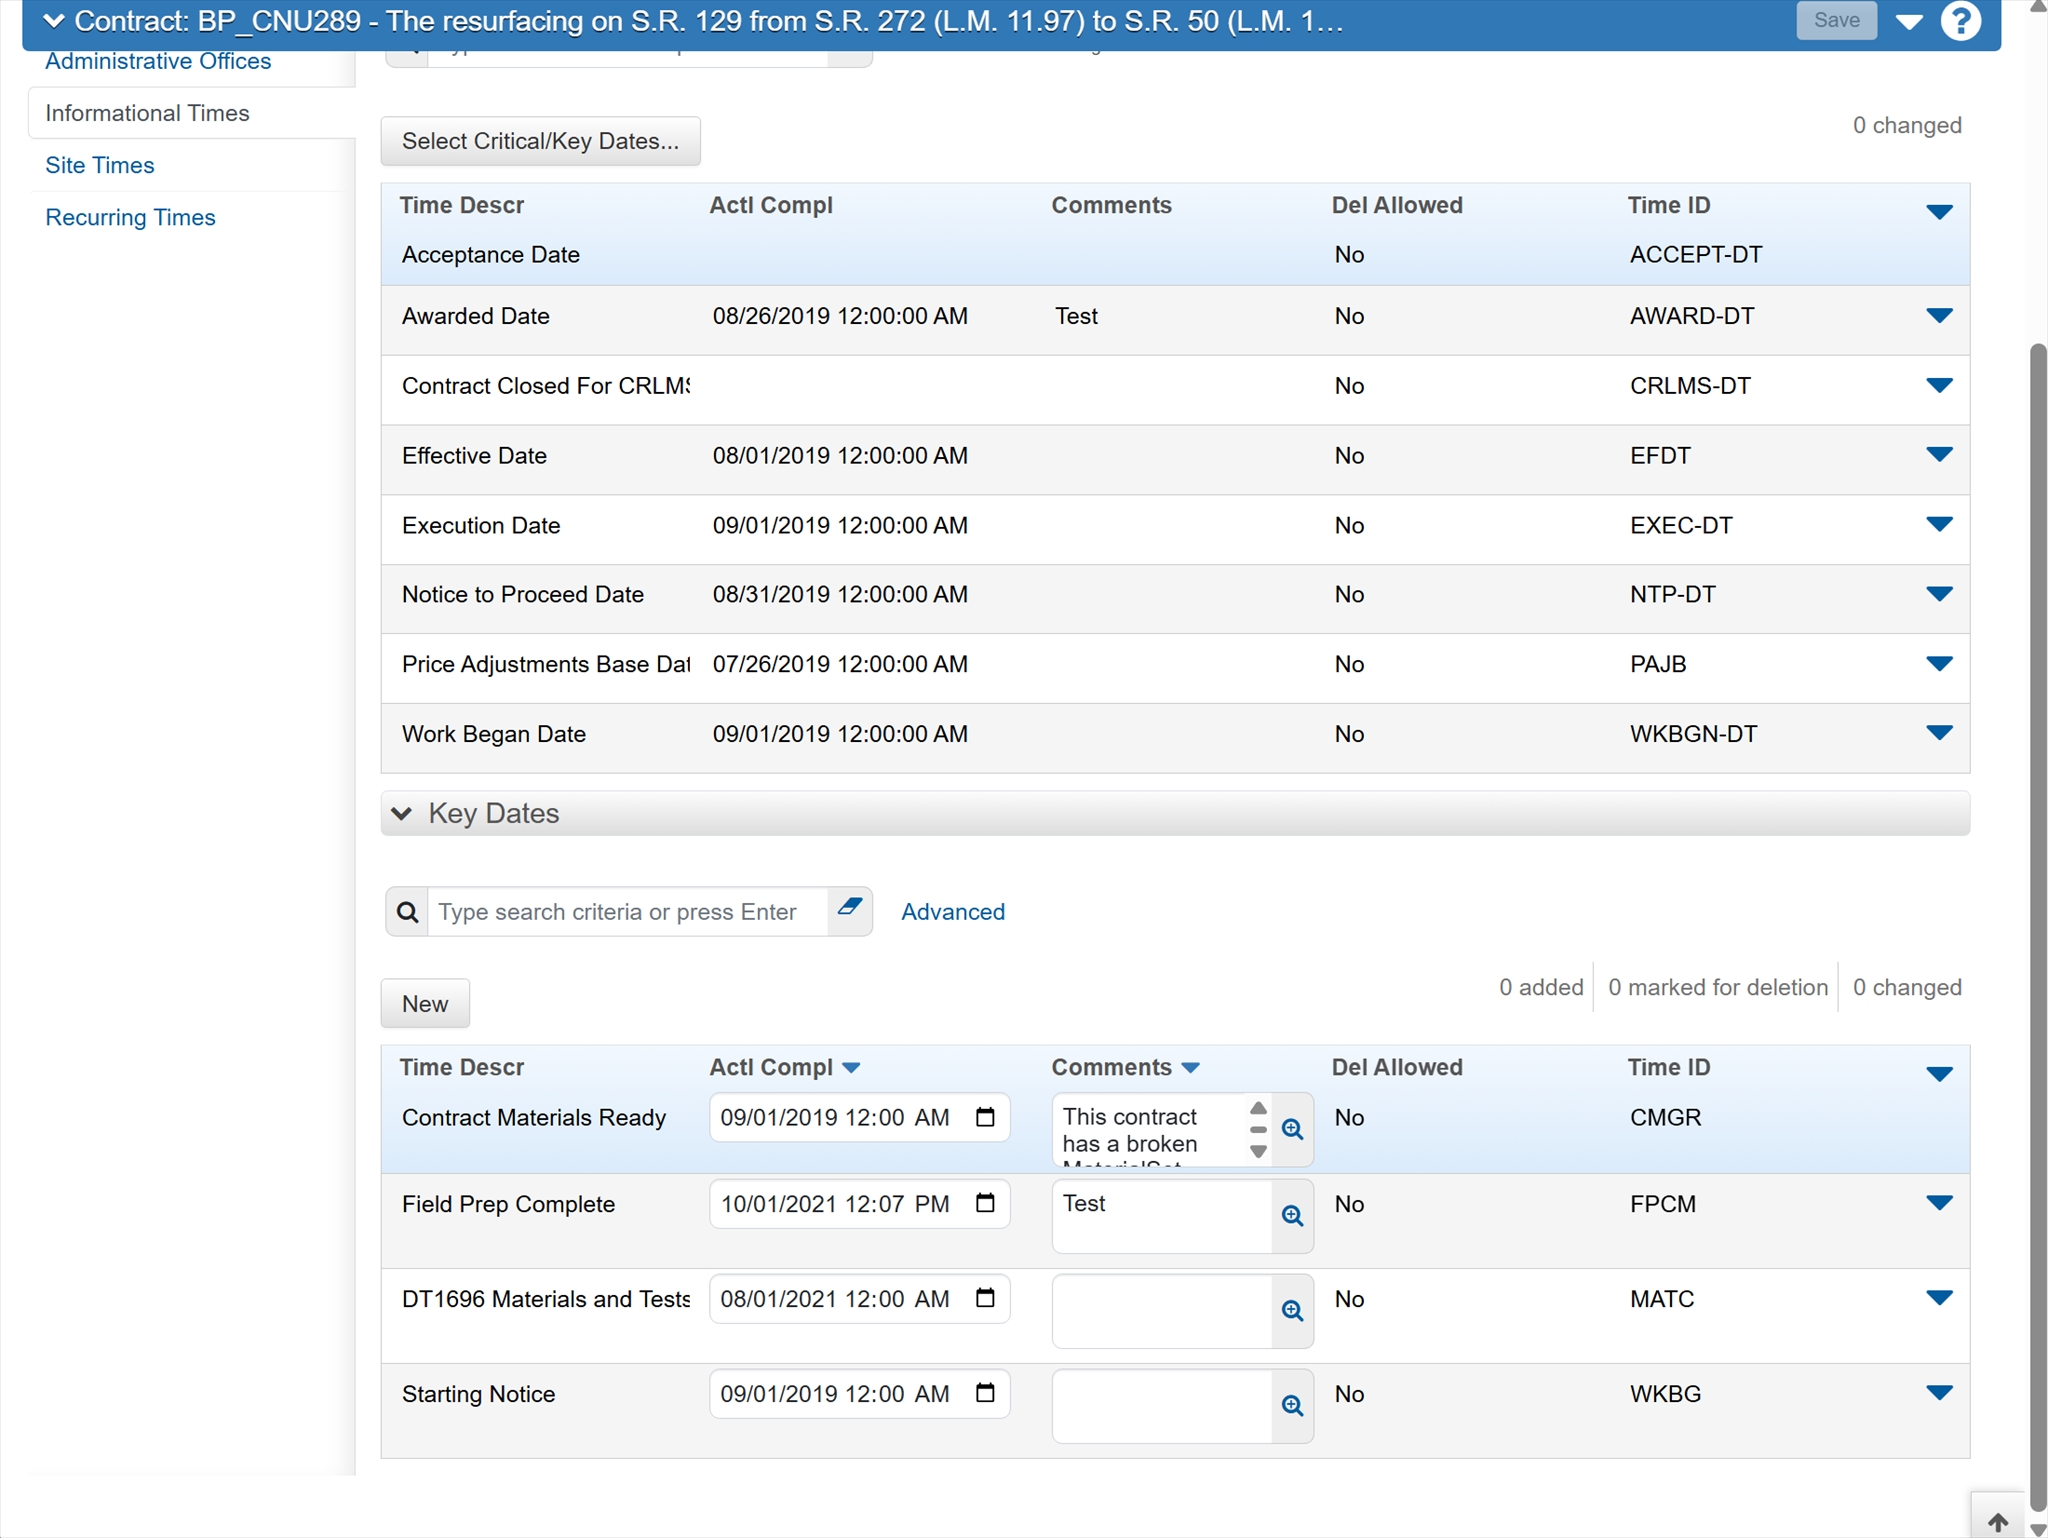
Task: Collapse the Contract header chevron
Action: click(x=54, y=21)
